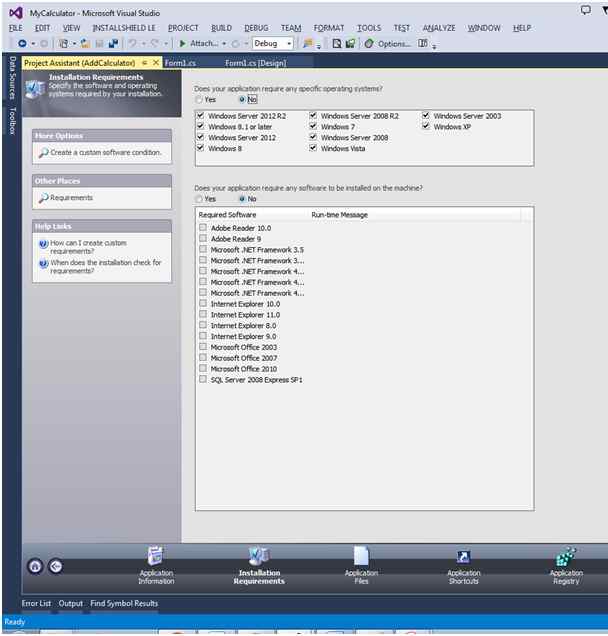Open the TOOLS menu
Screen dimensions: 608x636
click(x=369, y=28)
